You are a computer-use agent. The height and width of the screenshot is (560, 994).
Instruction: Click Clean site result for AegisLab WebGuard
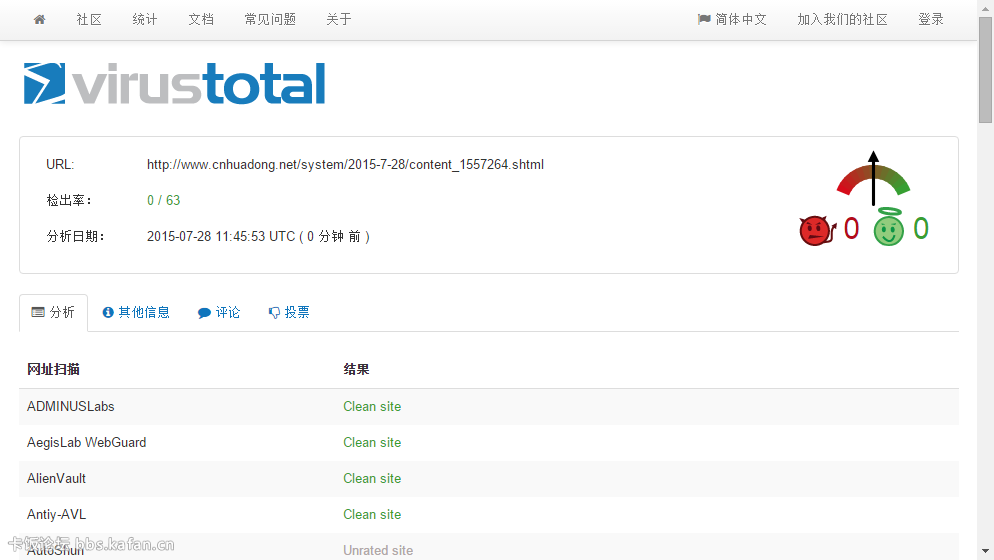point(372,443)
